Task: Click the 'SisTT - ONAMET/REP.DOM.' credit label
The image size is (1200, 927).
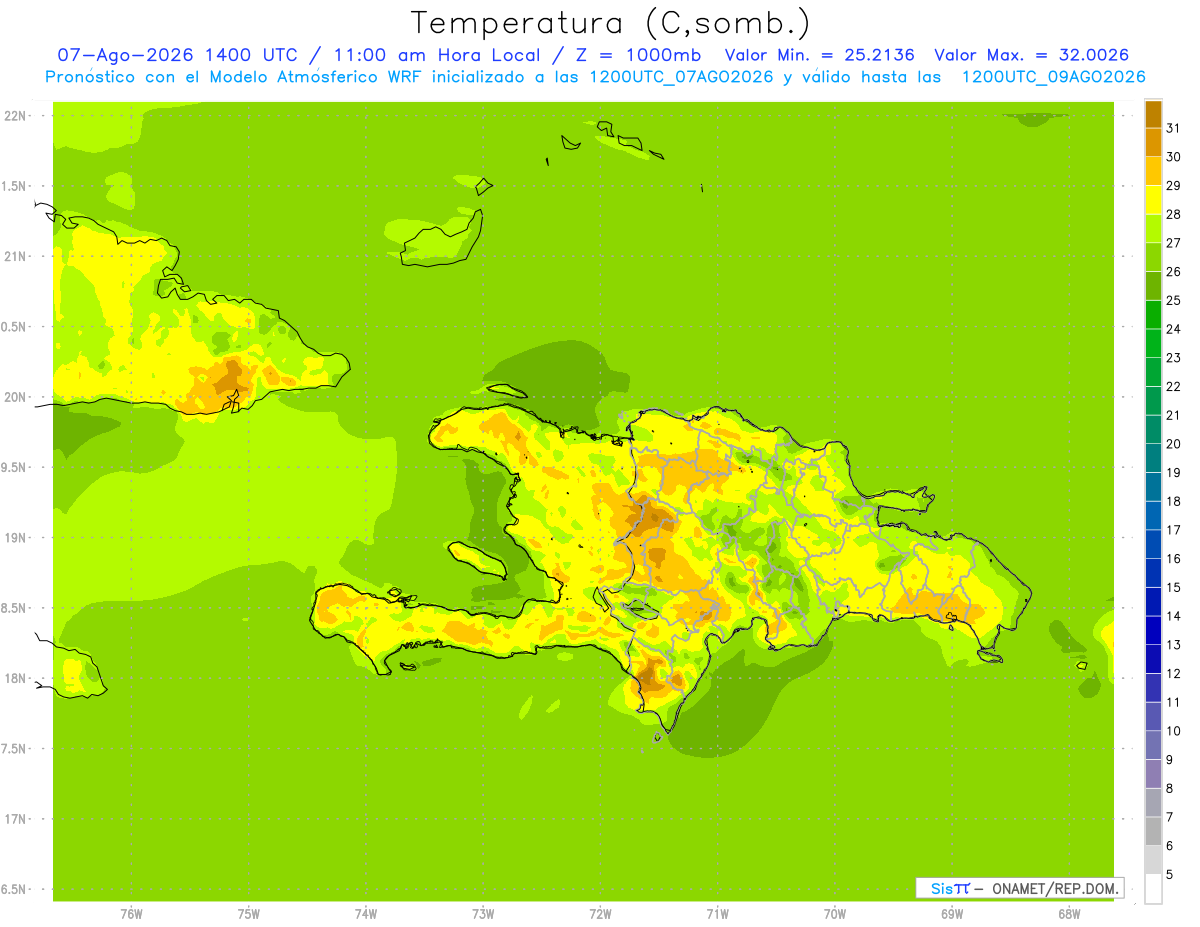Action: (1020, 888)
